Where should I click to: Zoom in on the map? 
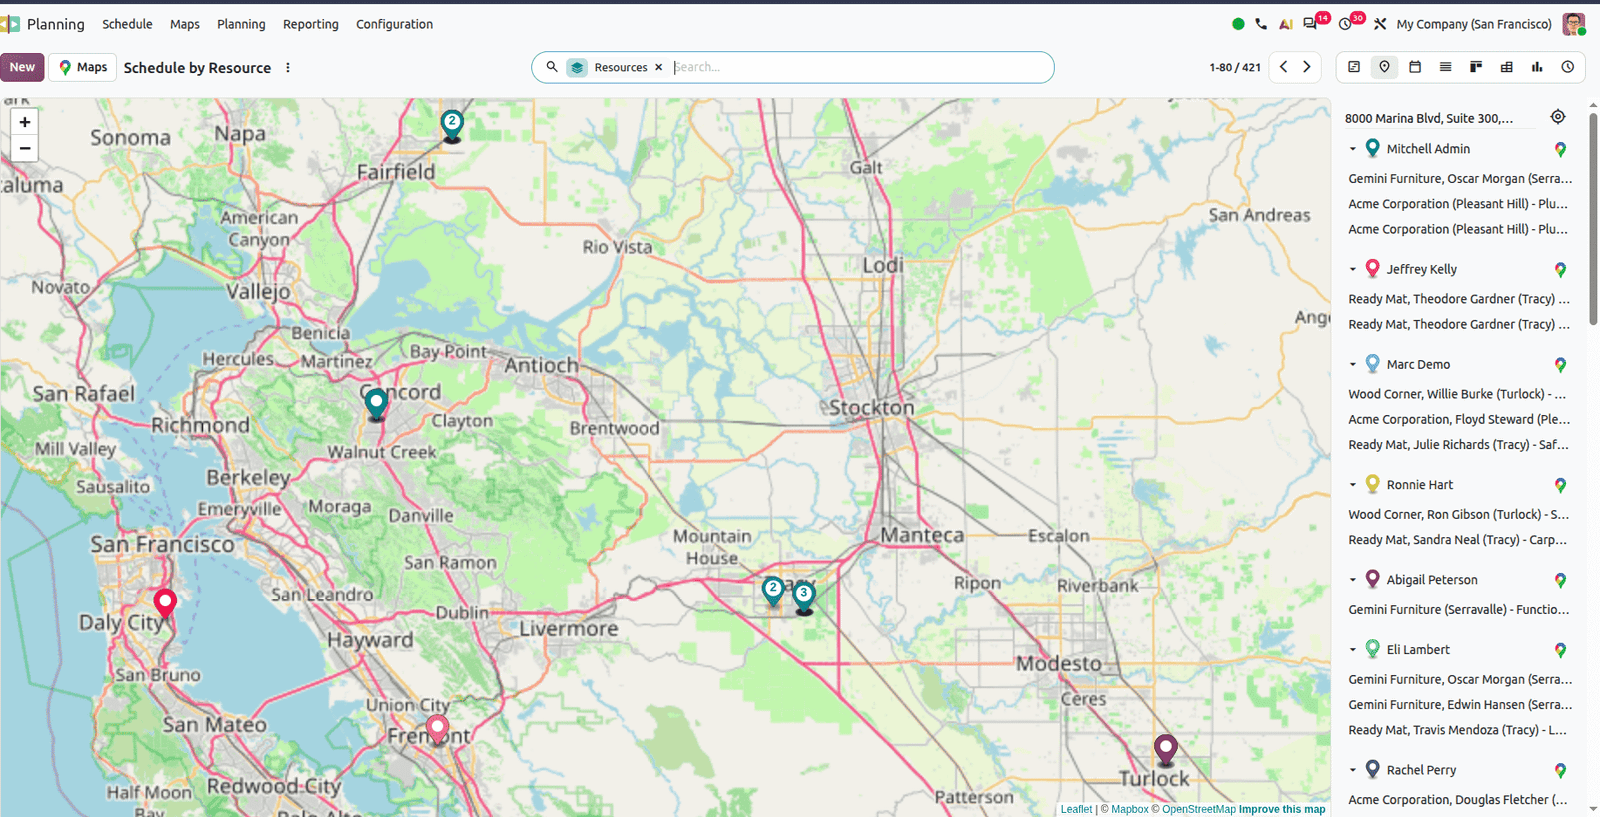point(25,122)
